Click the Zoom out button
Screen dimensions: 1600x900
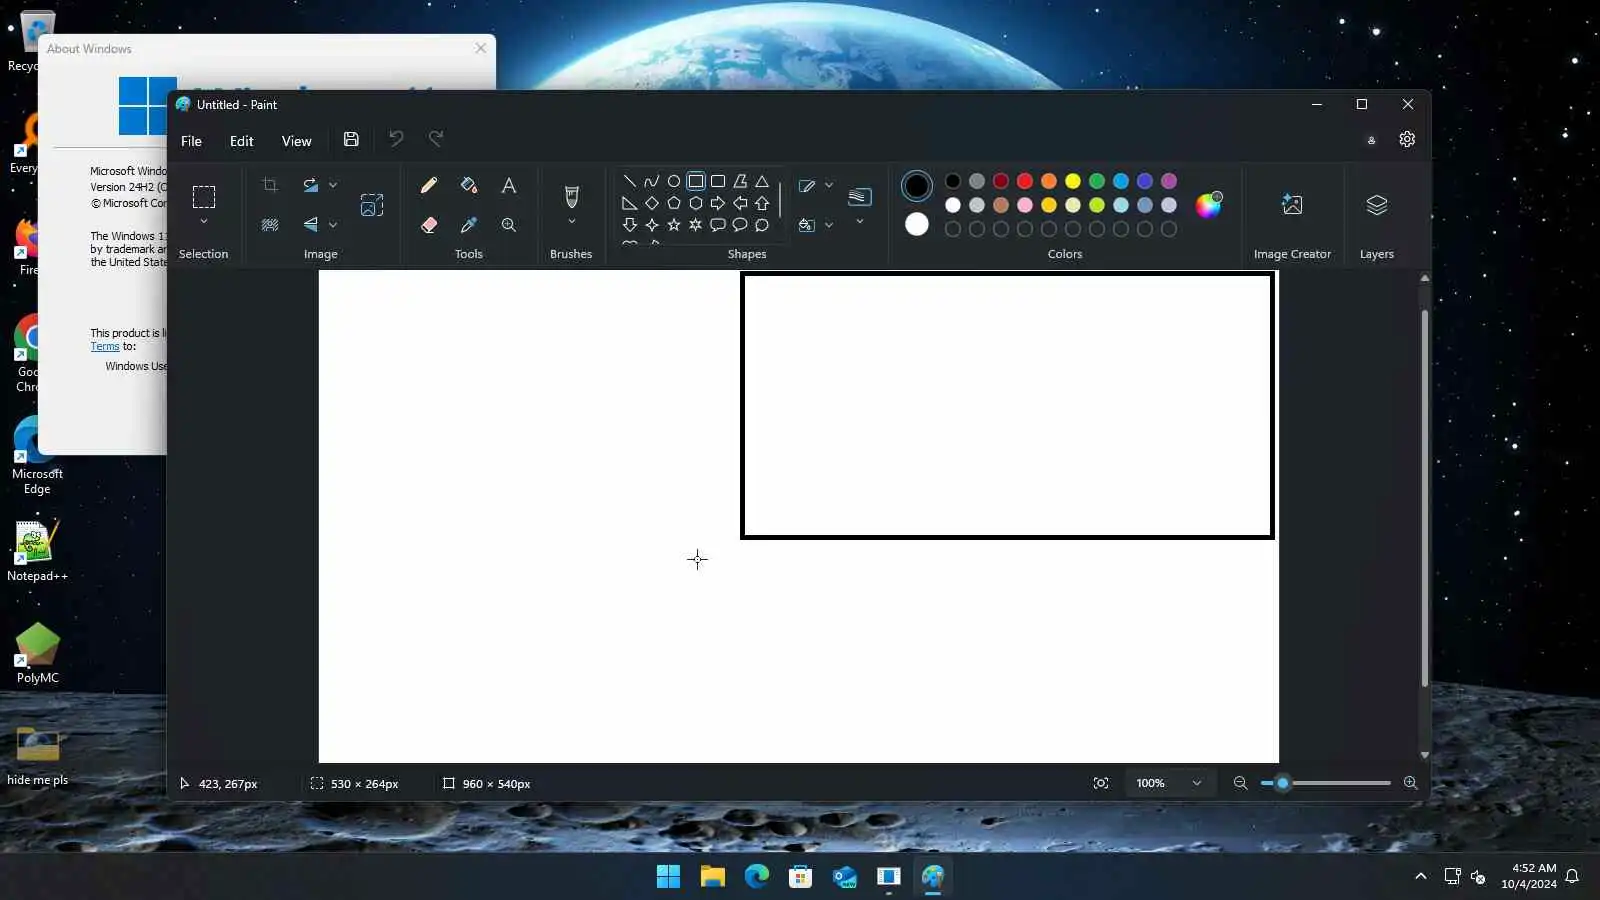pos(1240,783)
